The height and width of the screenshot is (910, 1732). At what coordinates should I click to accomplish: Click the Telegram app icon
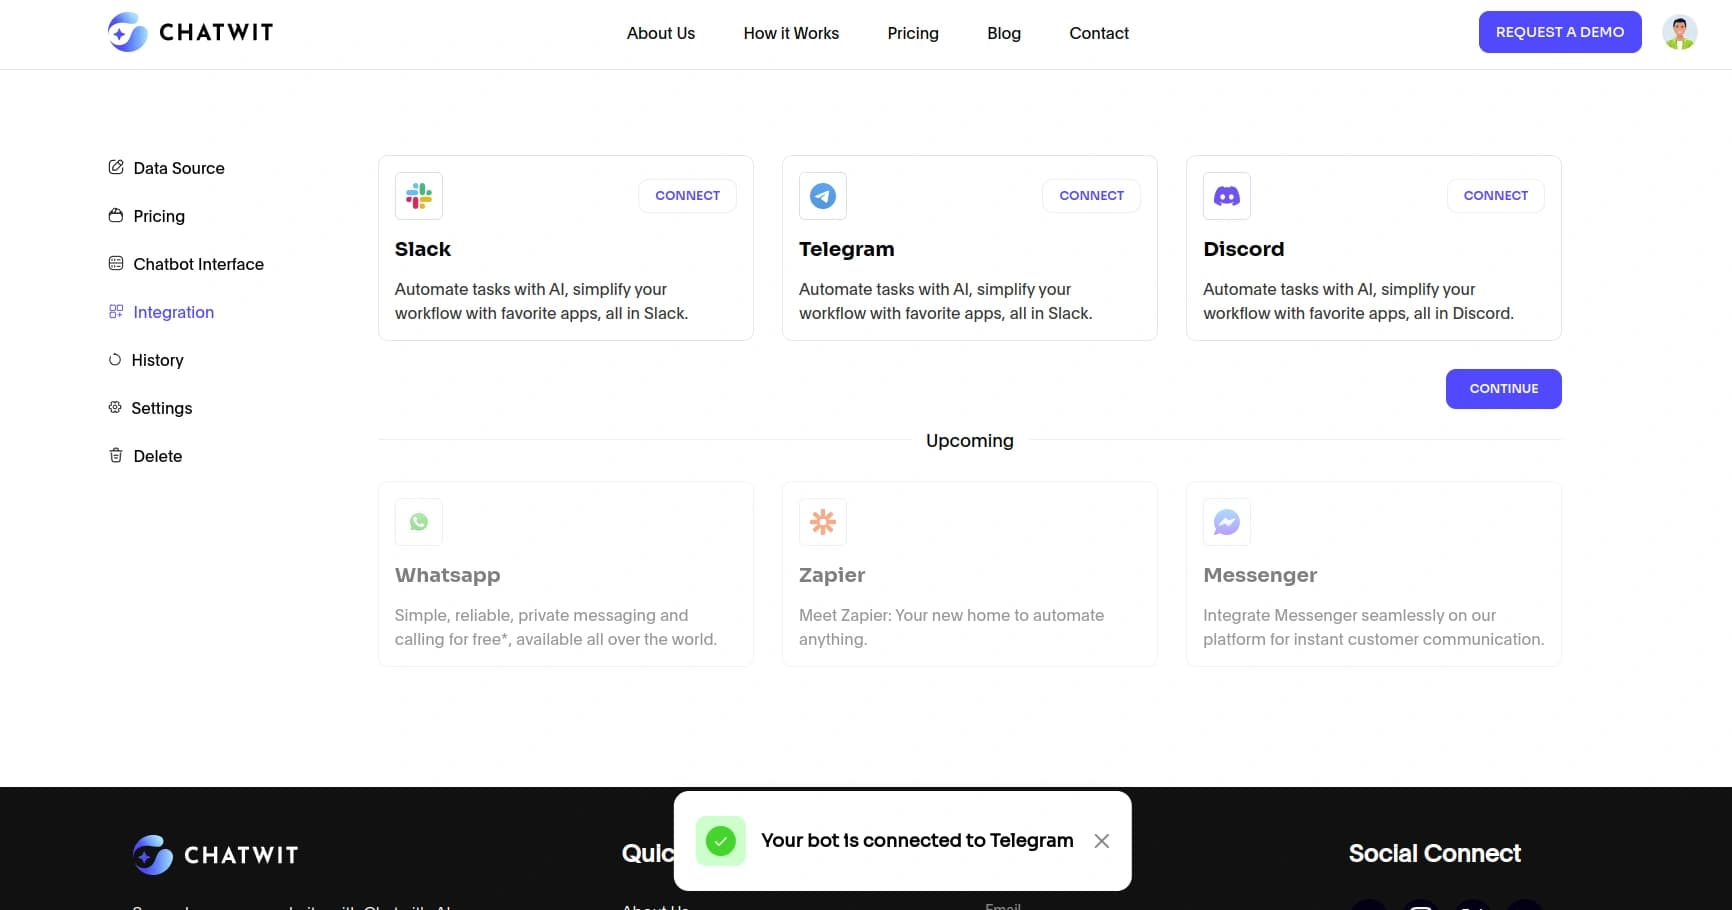[x=823, y=196]
